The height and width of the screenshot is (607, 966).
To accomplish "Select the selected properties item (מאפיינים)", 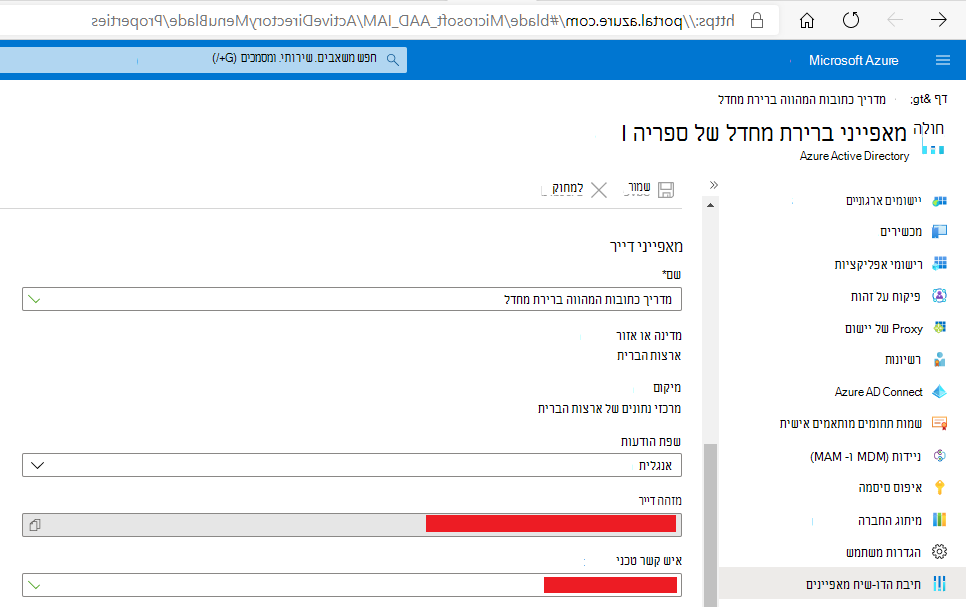I will 842,584.
